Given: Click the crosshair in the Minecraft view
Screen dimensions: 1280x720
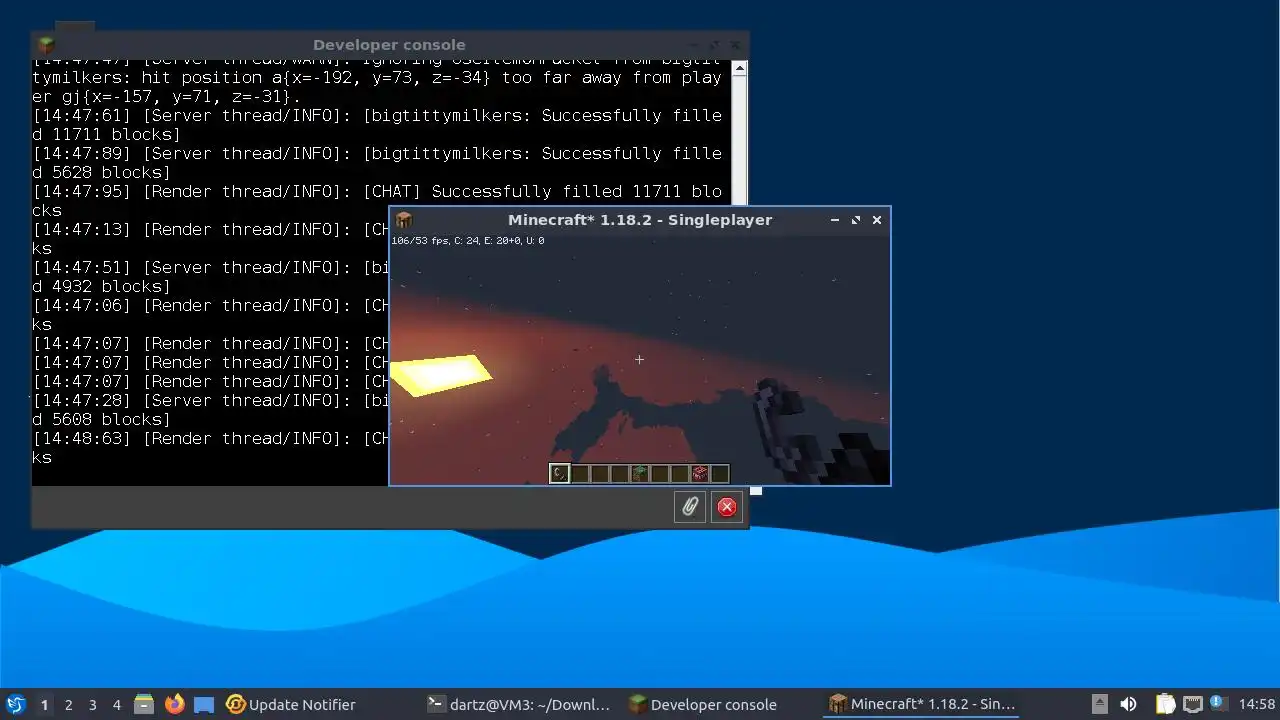Looking at the screenshot, I should tap(639, 359).
